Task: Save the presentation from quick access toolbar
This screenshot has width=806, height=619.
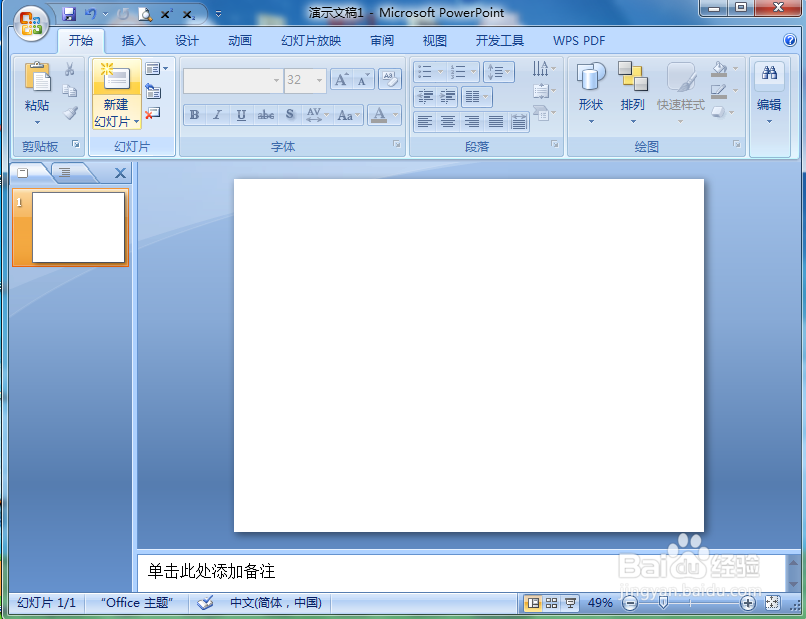Action: point(69,14)
